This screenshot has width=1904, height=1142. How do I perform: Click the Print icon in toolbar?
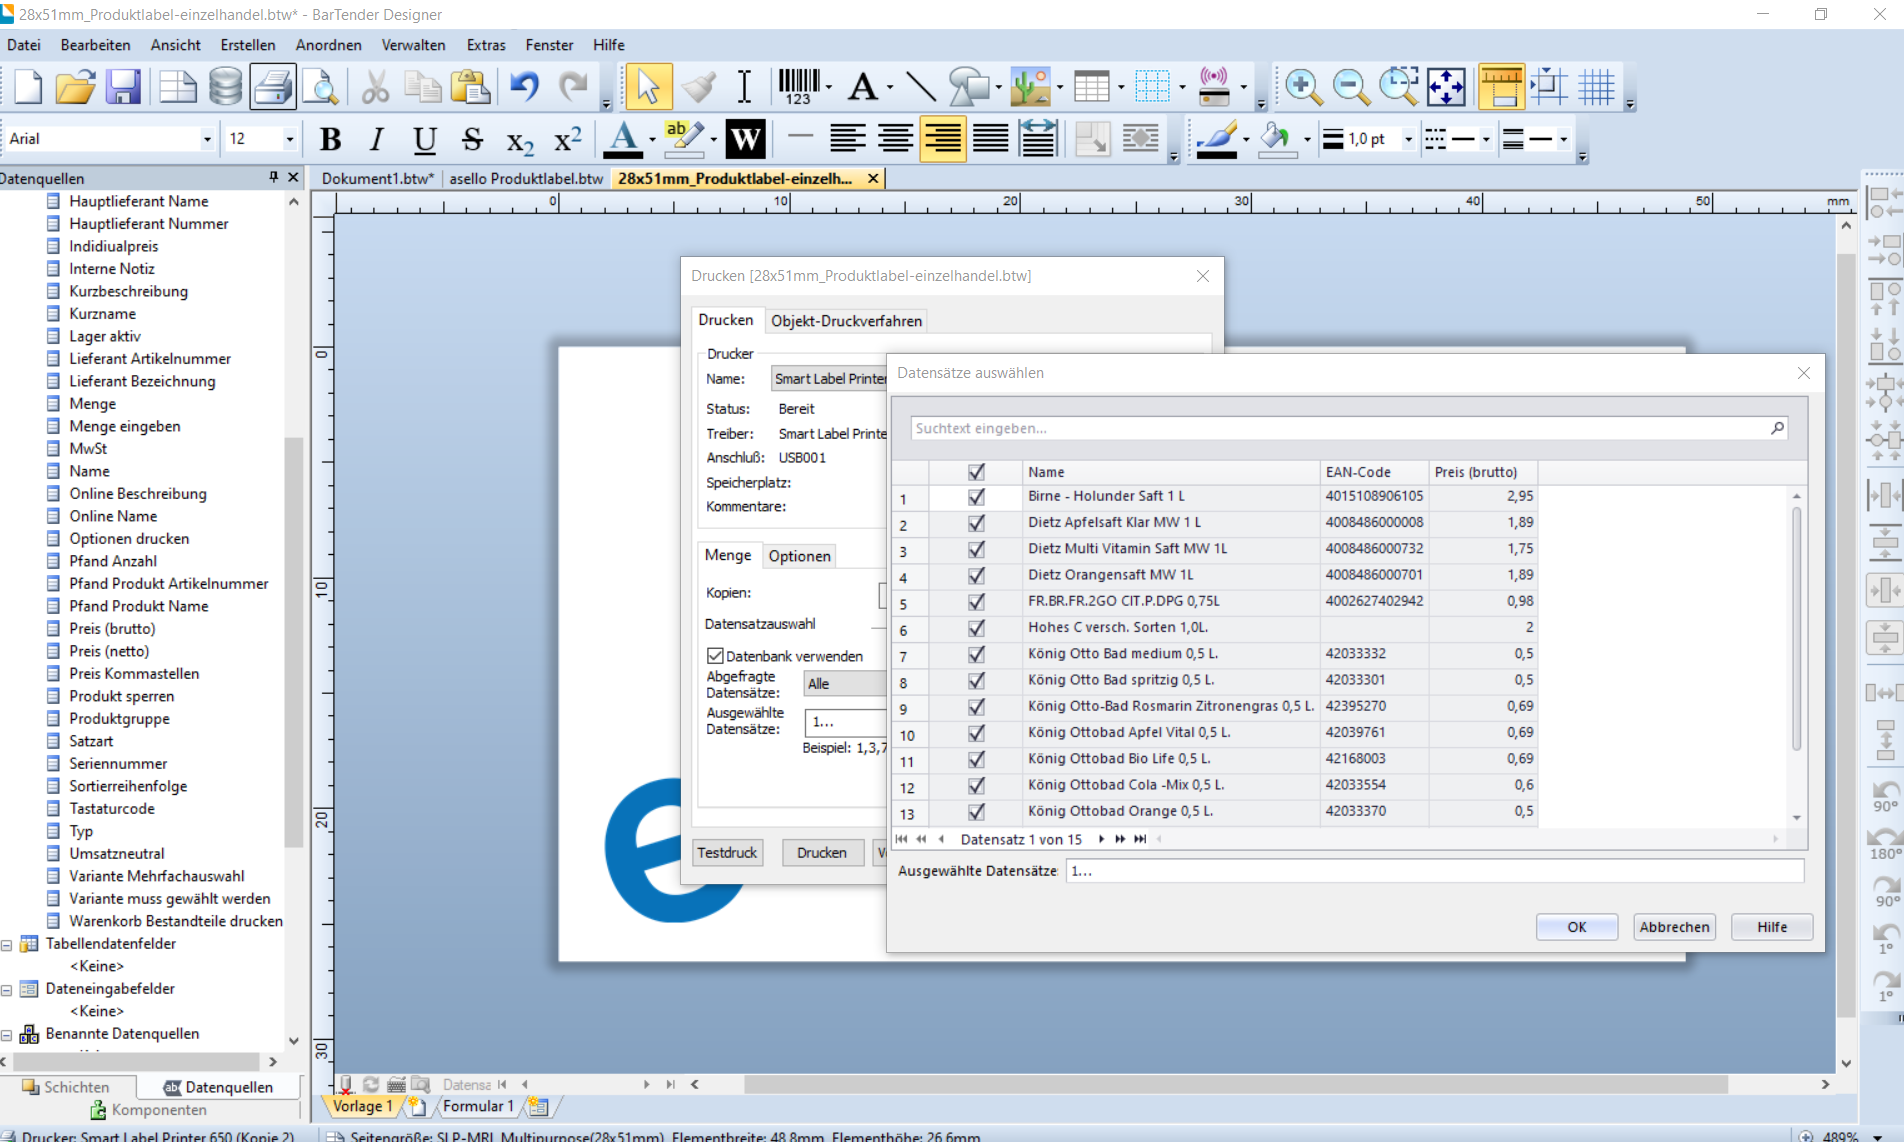[272, 88]
